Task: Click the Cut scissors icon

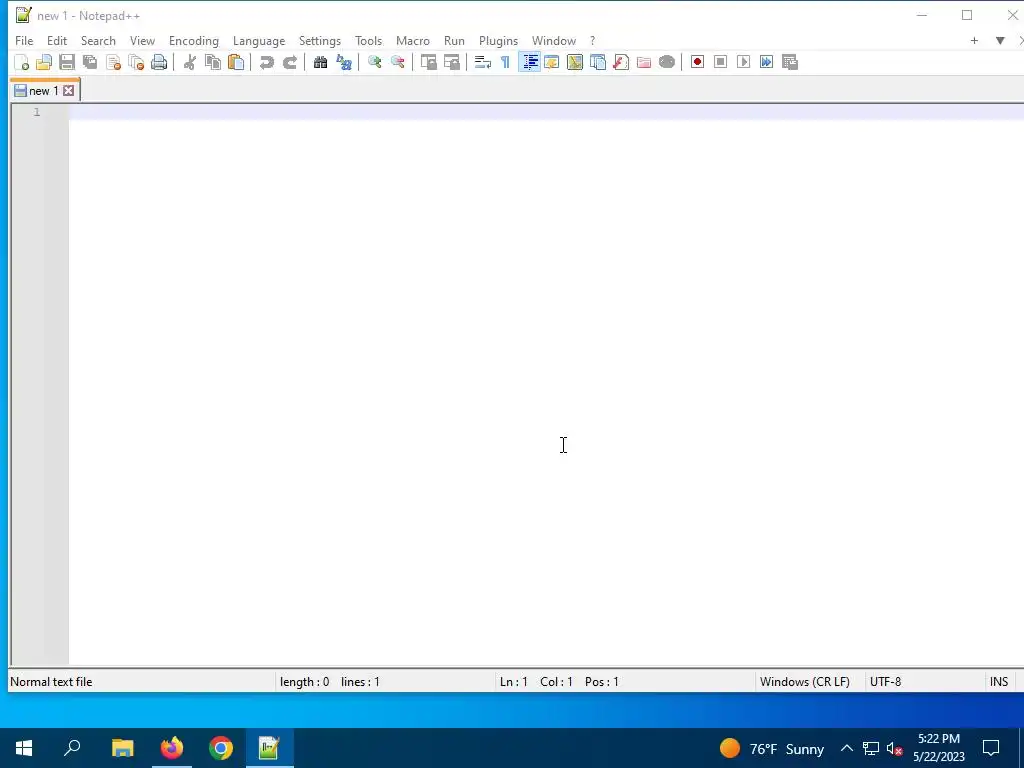Action: point(189,62)
